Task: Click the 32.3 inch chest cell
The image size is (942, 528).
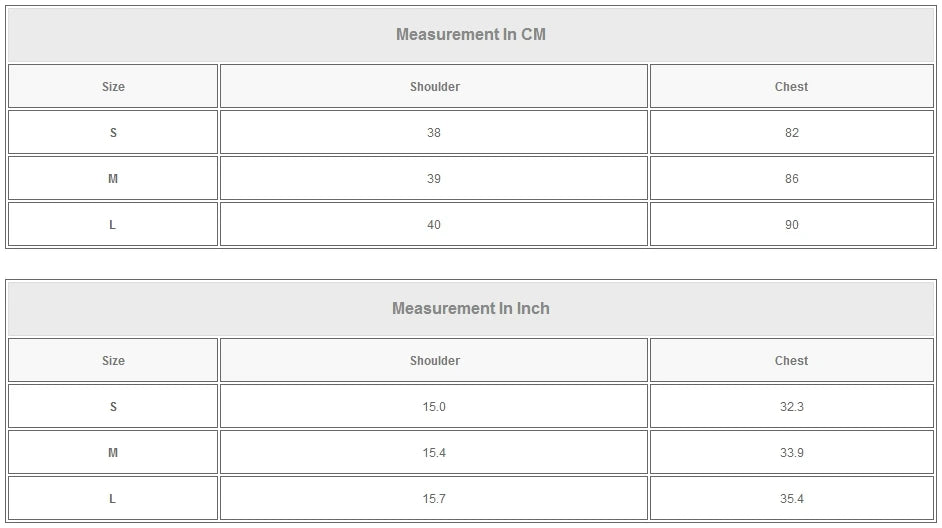Action: (x=791, y=407)
